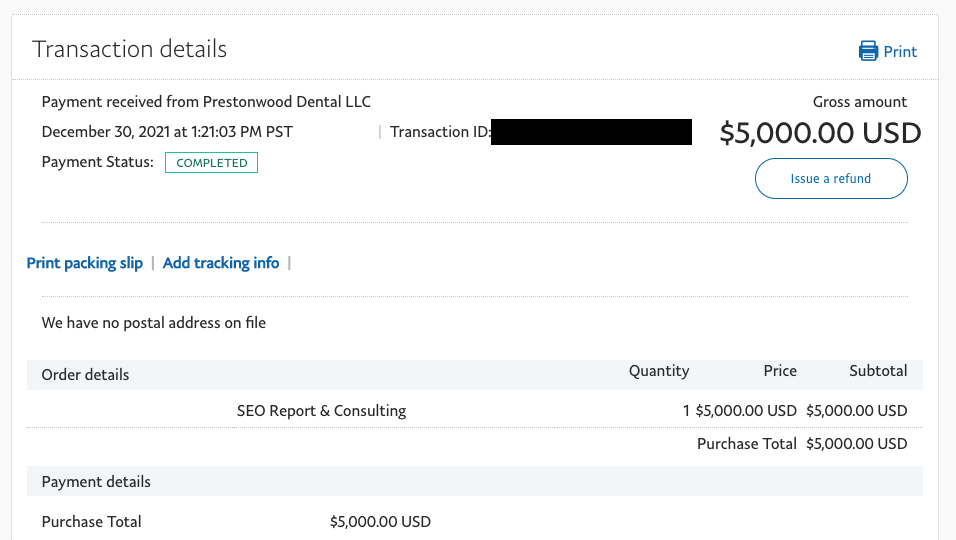Click the Issue a refund button
Screen dimensions: 956x540
click(x=831, y=179)
